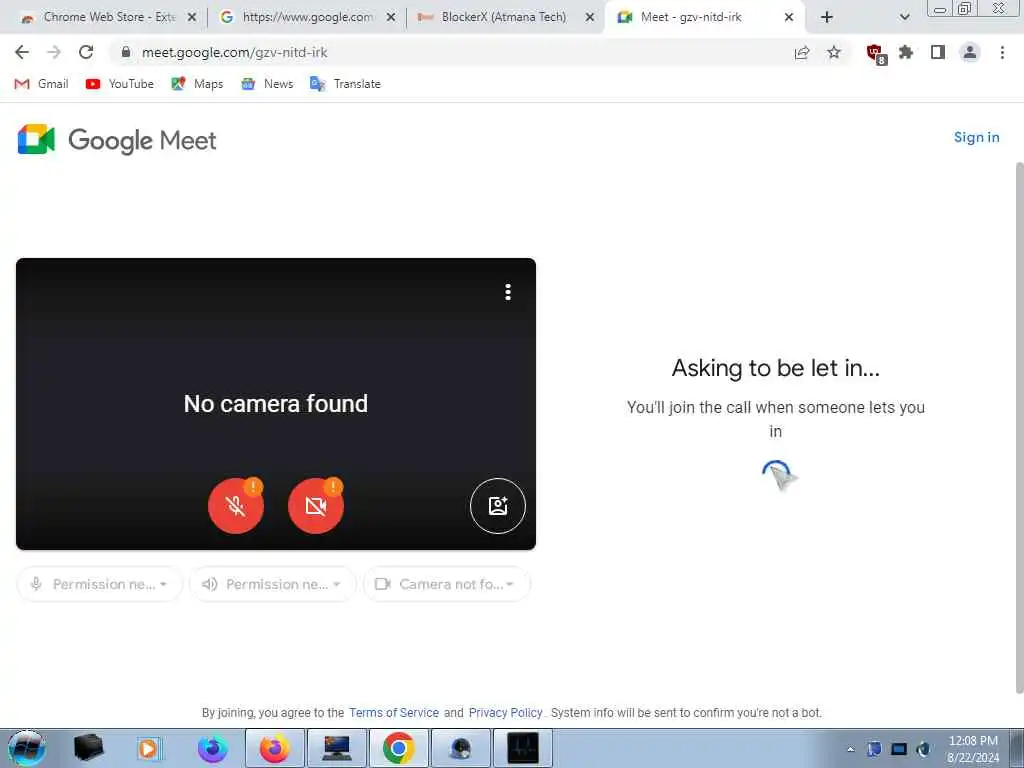View site info via lock icon
1024x768 pixels.
pos(126,52)
